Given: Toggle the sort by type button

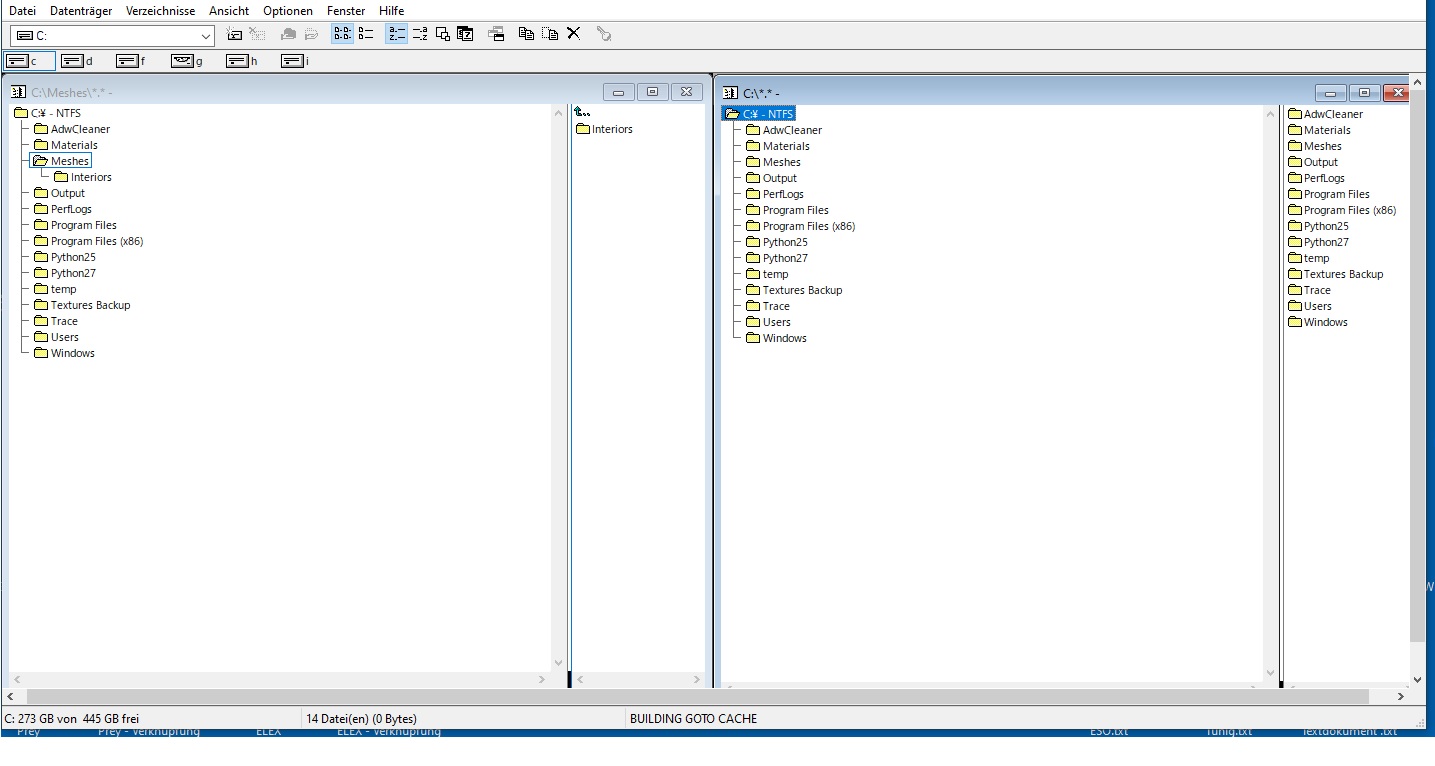Looking at the screenshot, I should click(x=420, y=34).
